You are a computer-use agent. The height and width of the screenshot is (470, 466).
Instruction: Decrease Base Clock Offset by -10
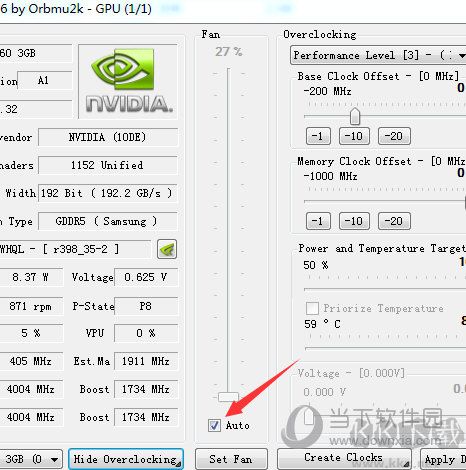coord(354,136)
